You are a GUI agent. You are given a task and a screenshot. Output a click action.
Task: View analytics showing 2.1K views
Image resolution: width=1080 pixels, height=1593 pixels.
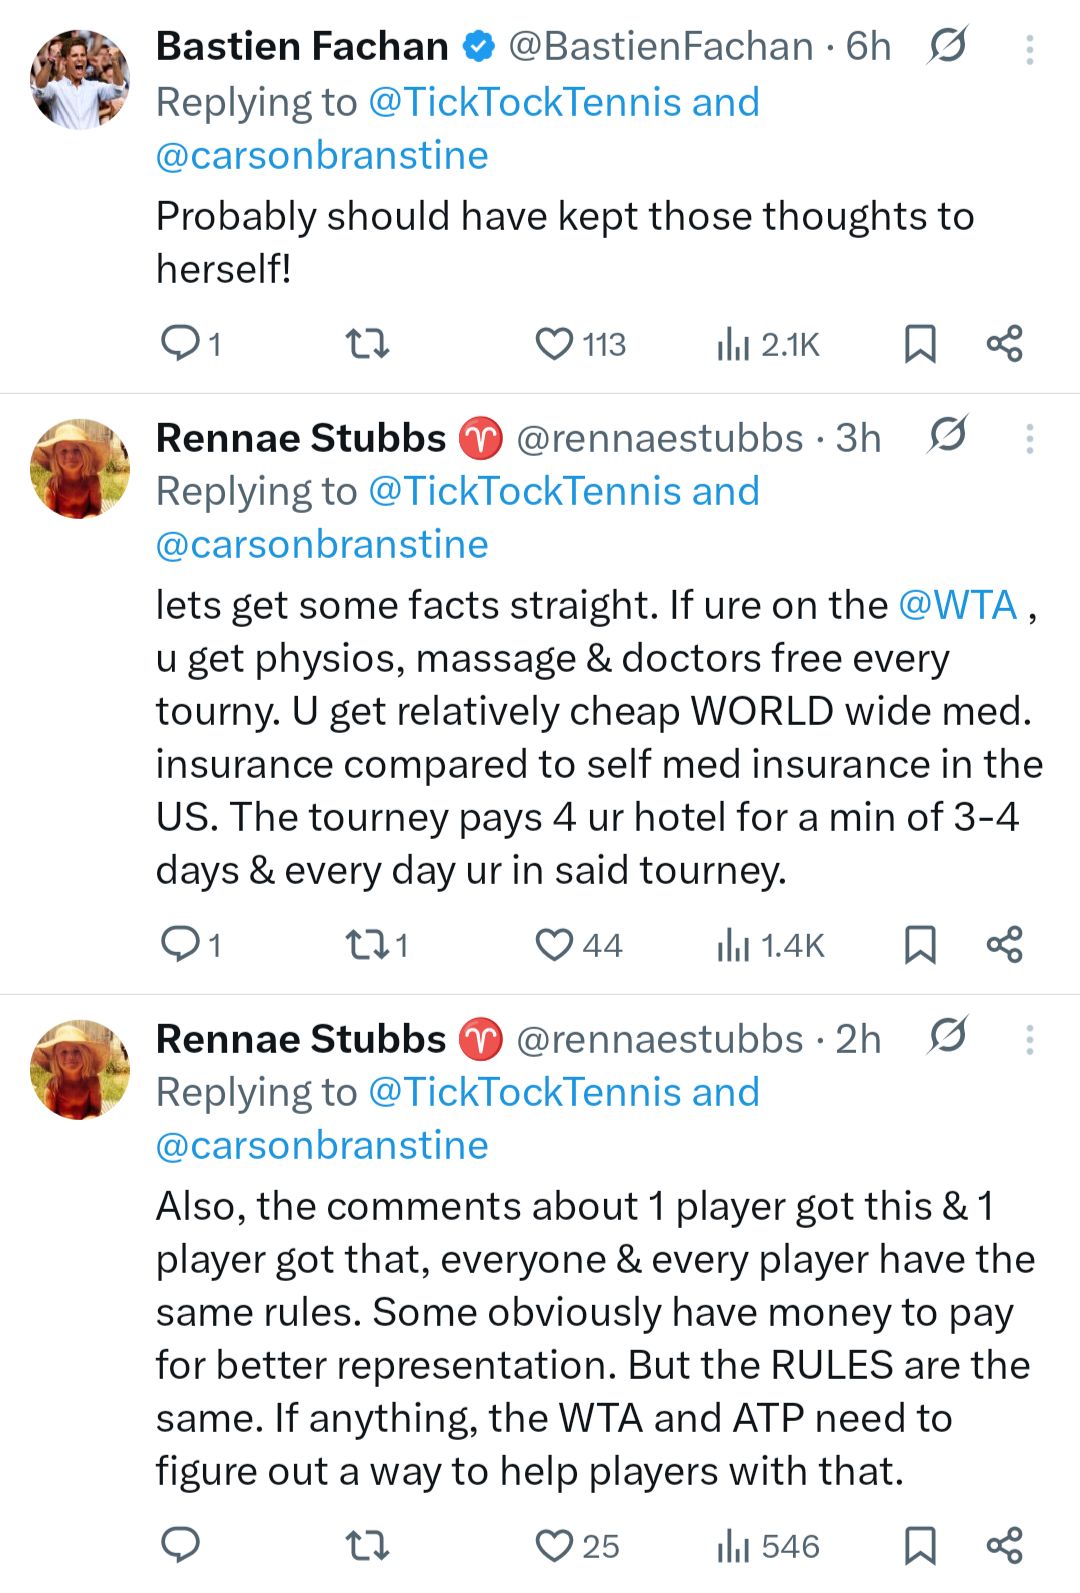[x=768, y=344]
